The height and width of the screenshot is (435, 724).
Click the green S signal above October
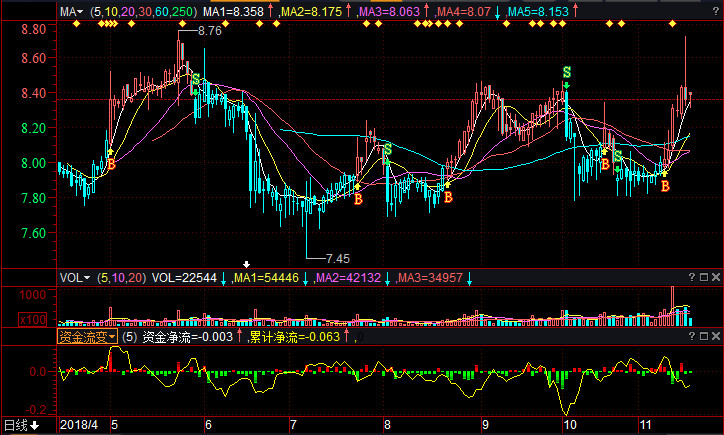pyautogui.click(x=566, y=72)
